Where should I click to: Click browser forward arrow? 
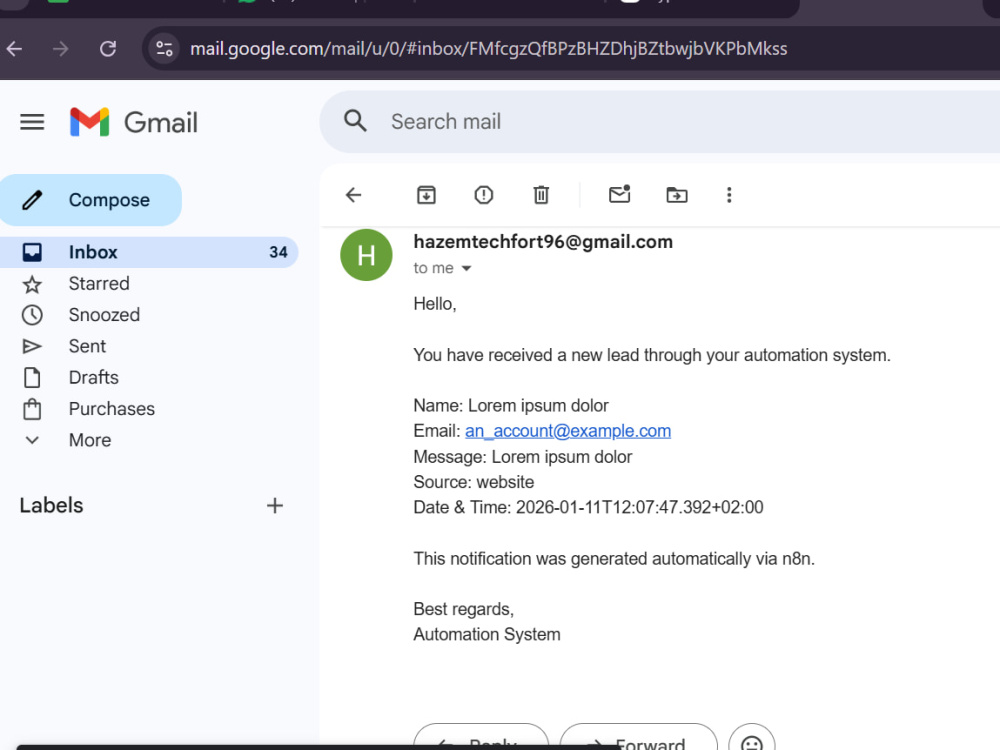(61, 48)
